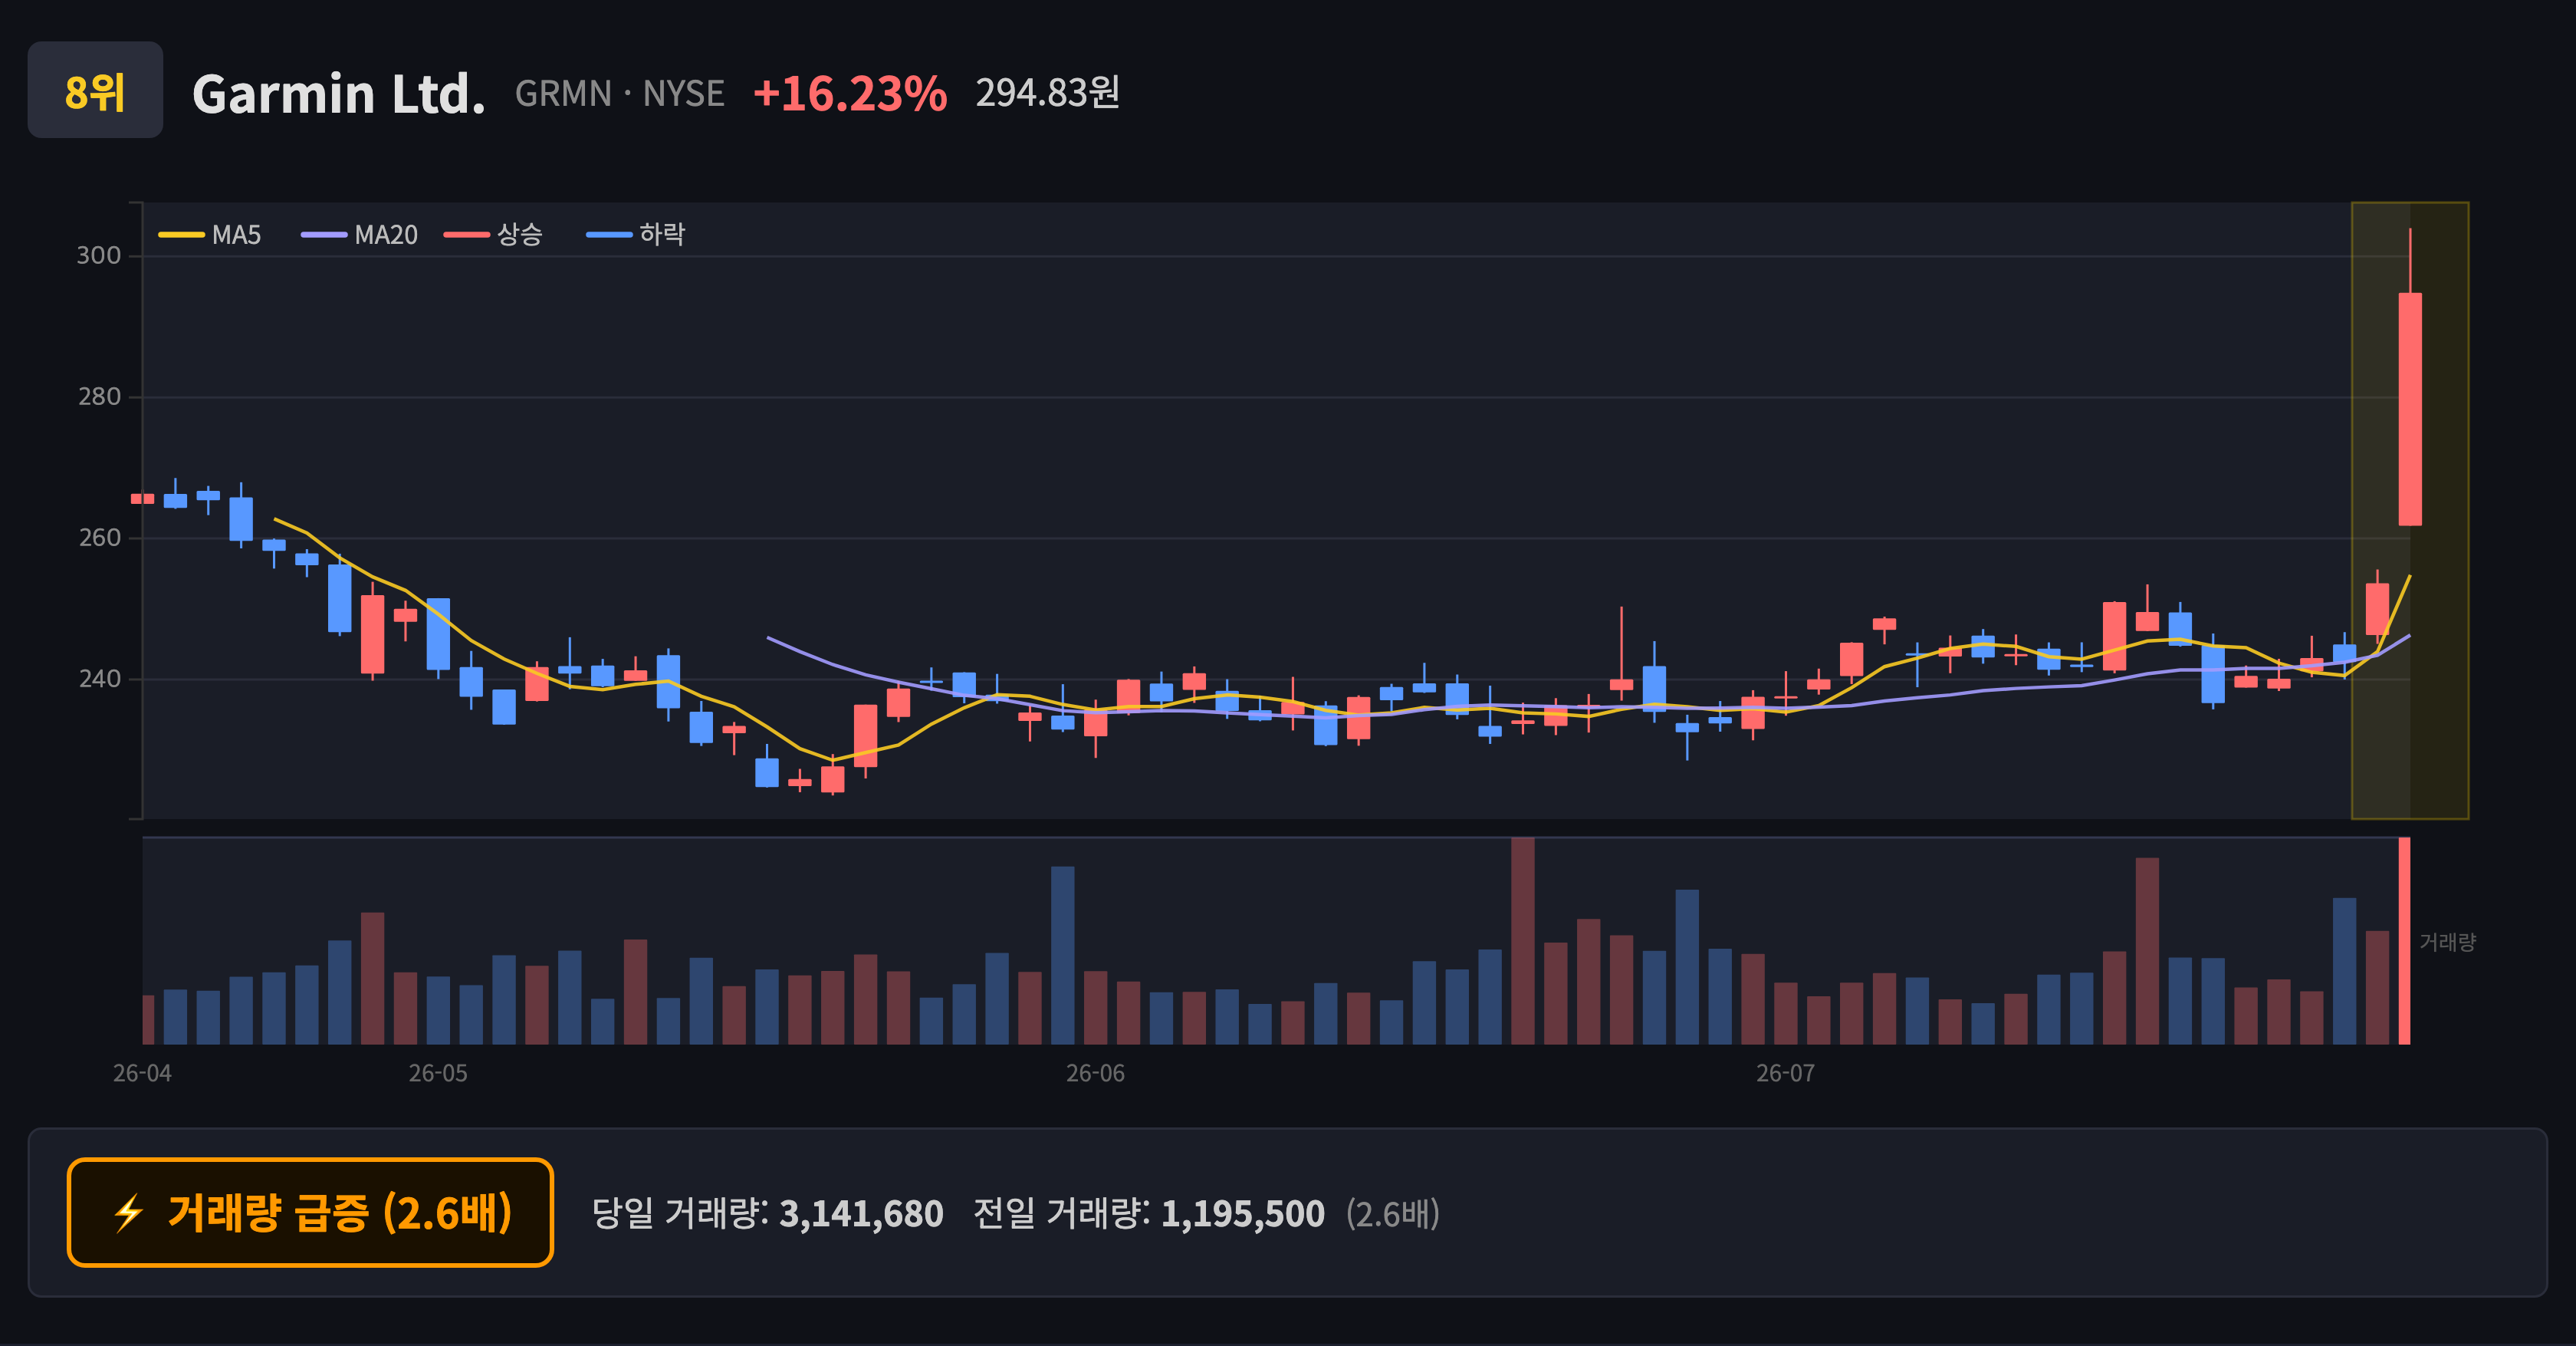The image size is (2576, 1346).
Task: Click the +16.23% change value
Action: click(x=850, y=94)
